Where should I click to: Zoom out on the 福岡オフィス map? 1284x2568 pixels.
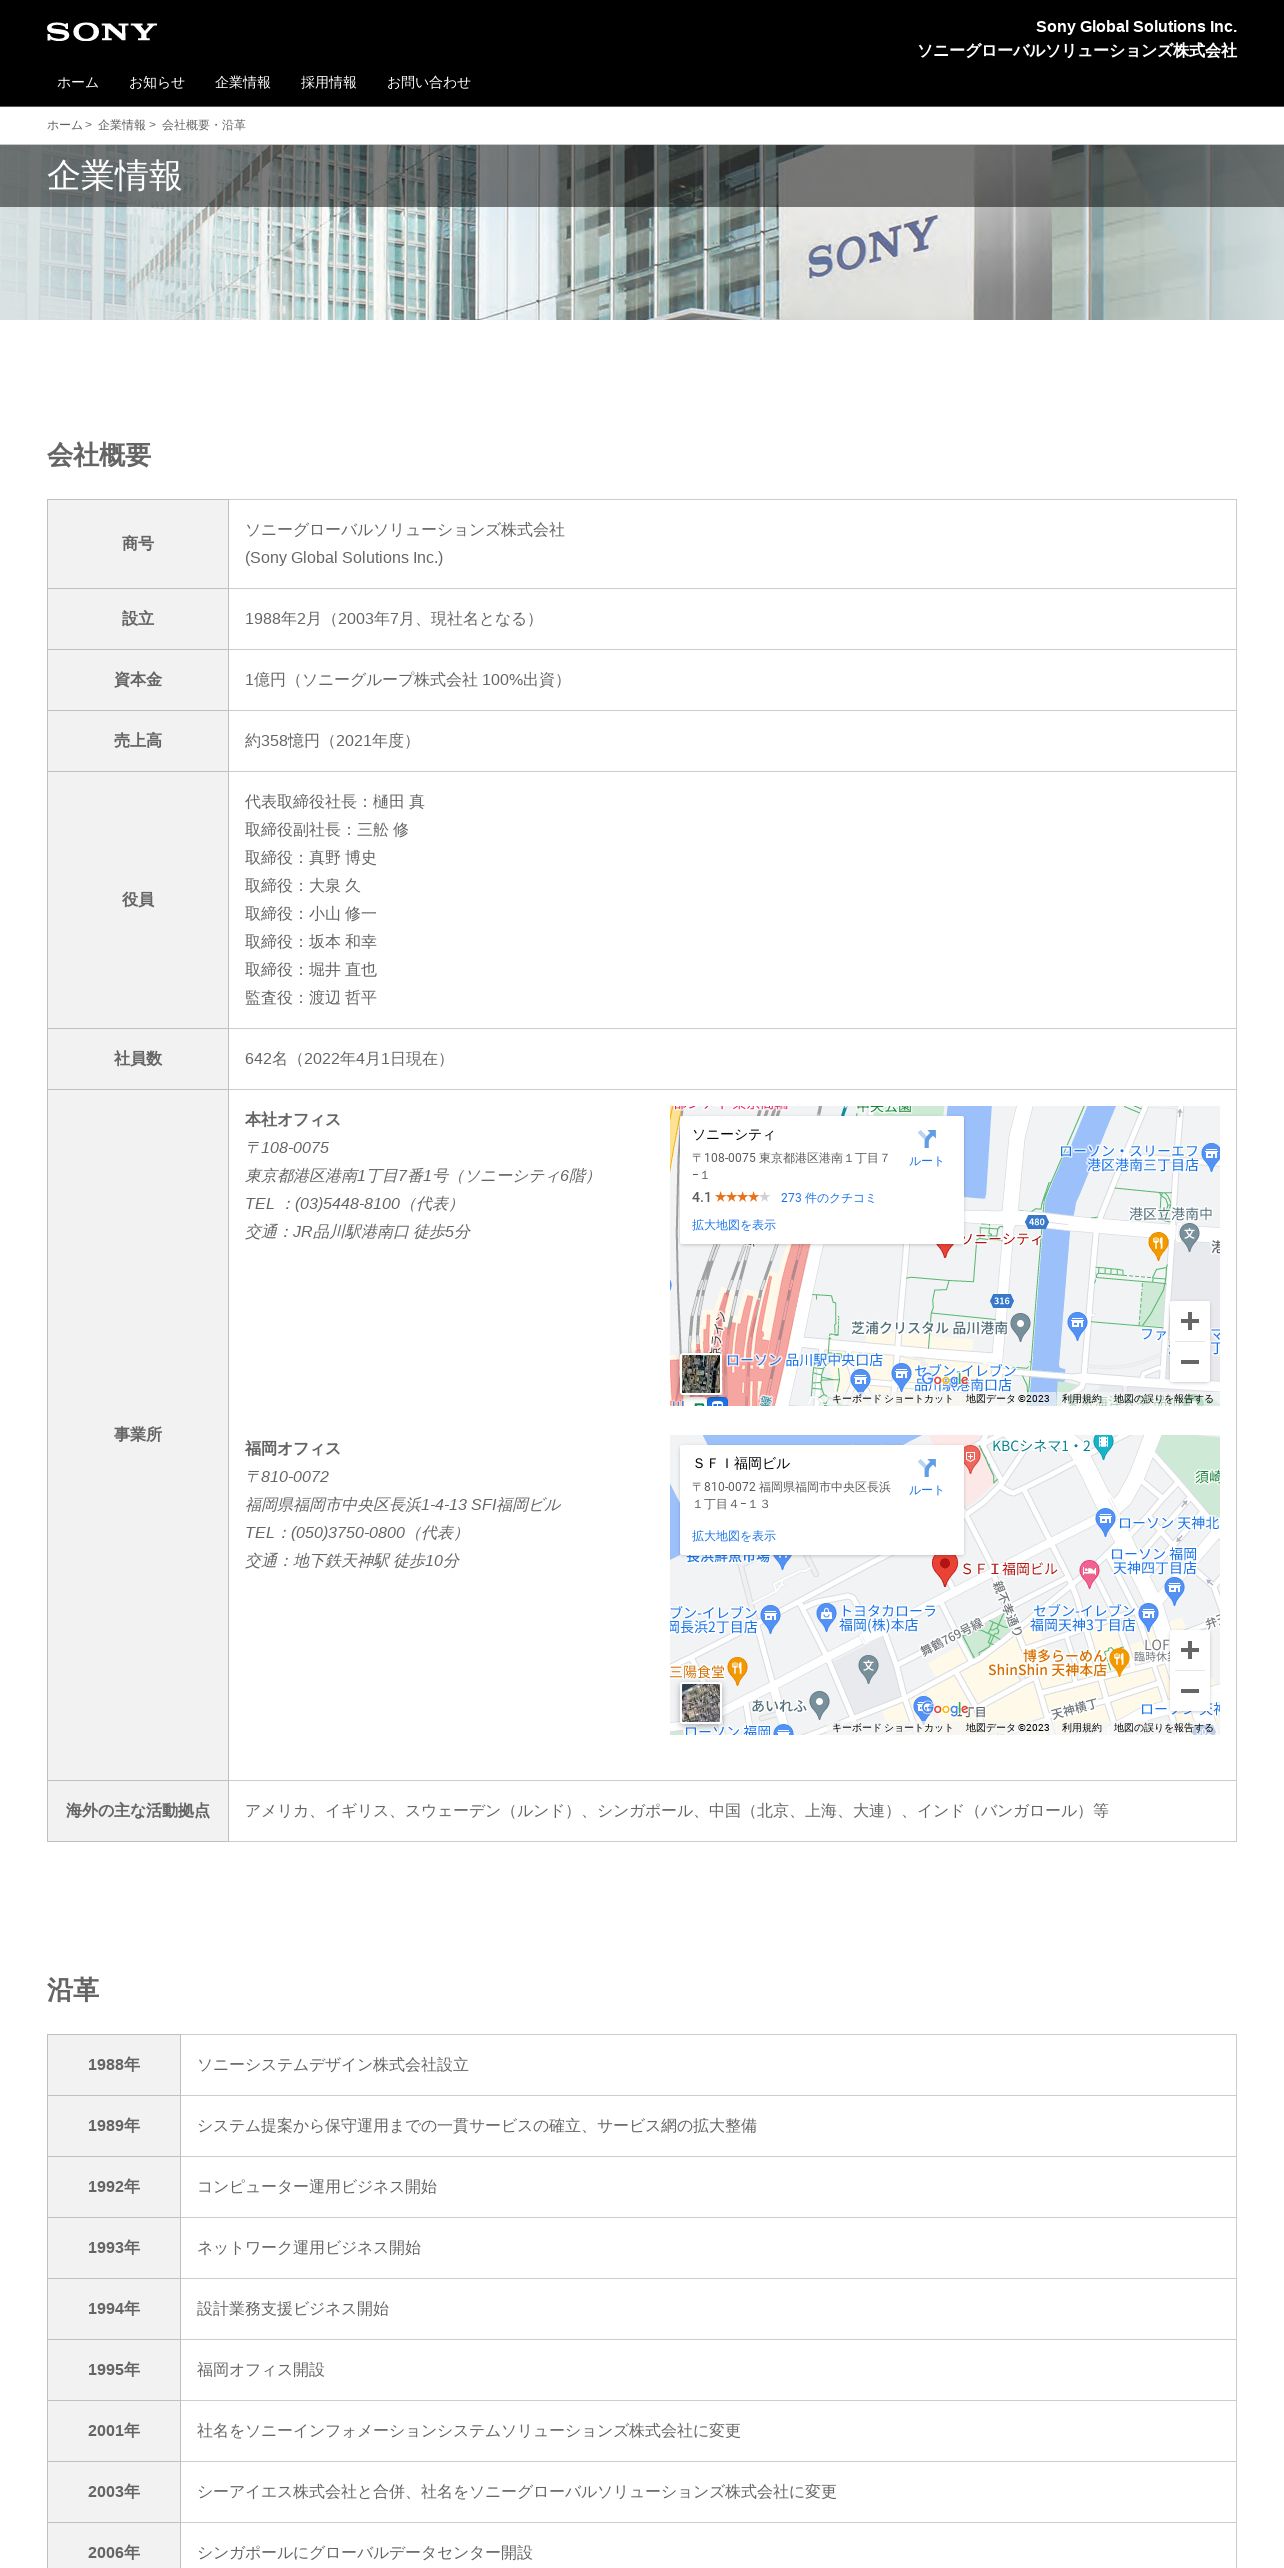point(1189,1691)
